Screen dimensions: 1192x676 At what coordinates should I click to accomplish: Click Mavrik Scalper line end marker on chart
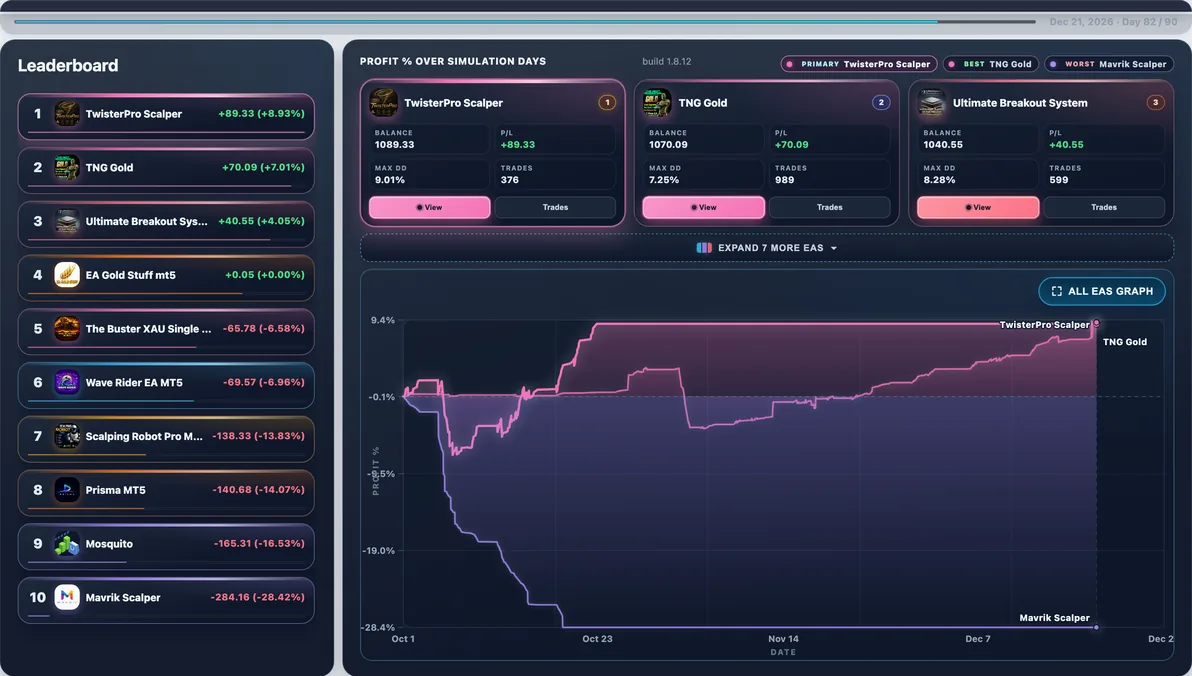coord(1095,627)
